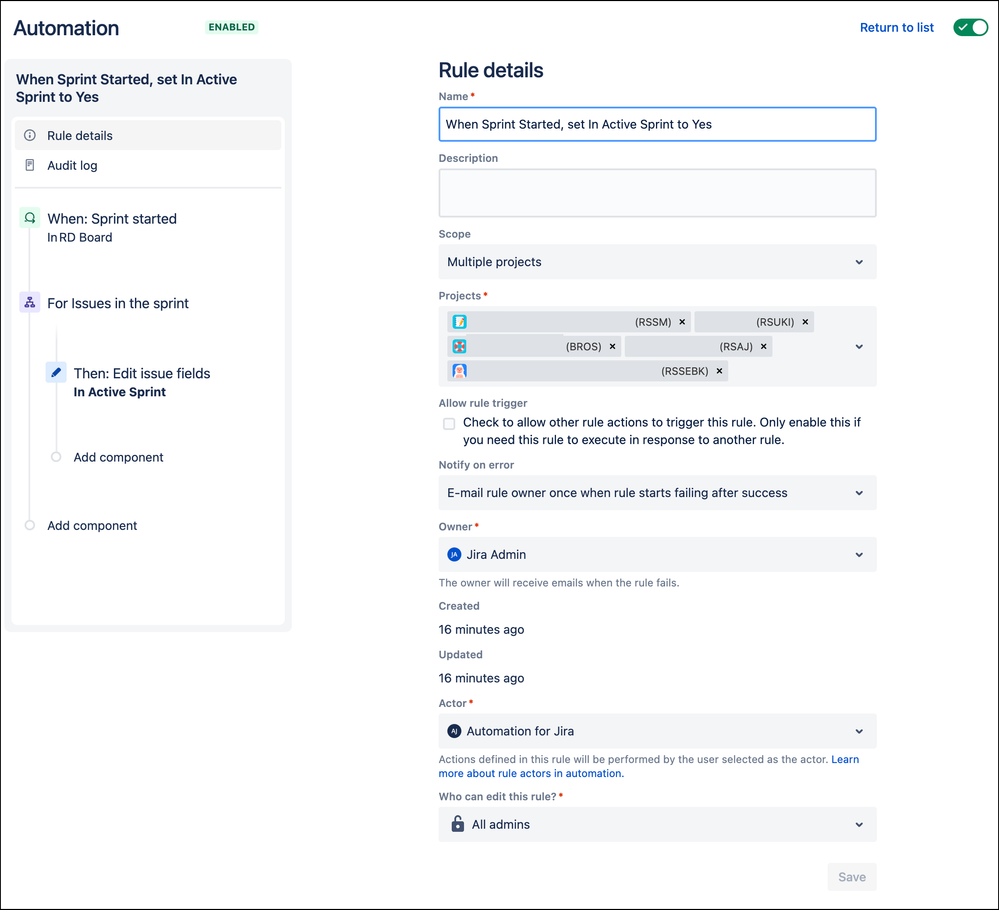Click the BROS project lifebuoy icon

pyautogui.click(x=459, y=346)
